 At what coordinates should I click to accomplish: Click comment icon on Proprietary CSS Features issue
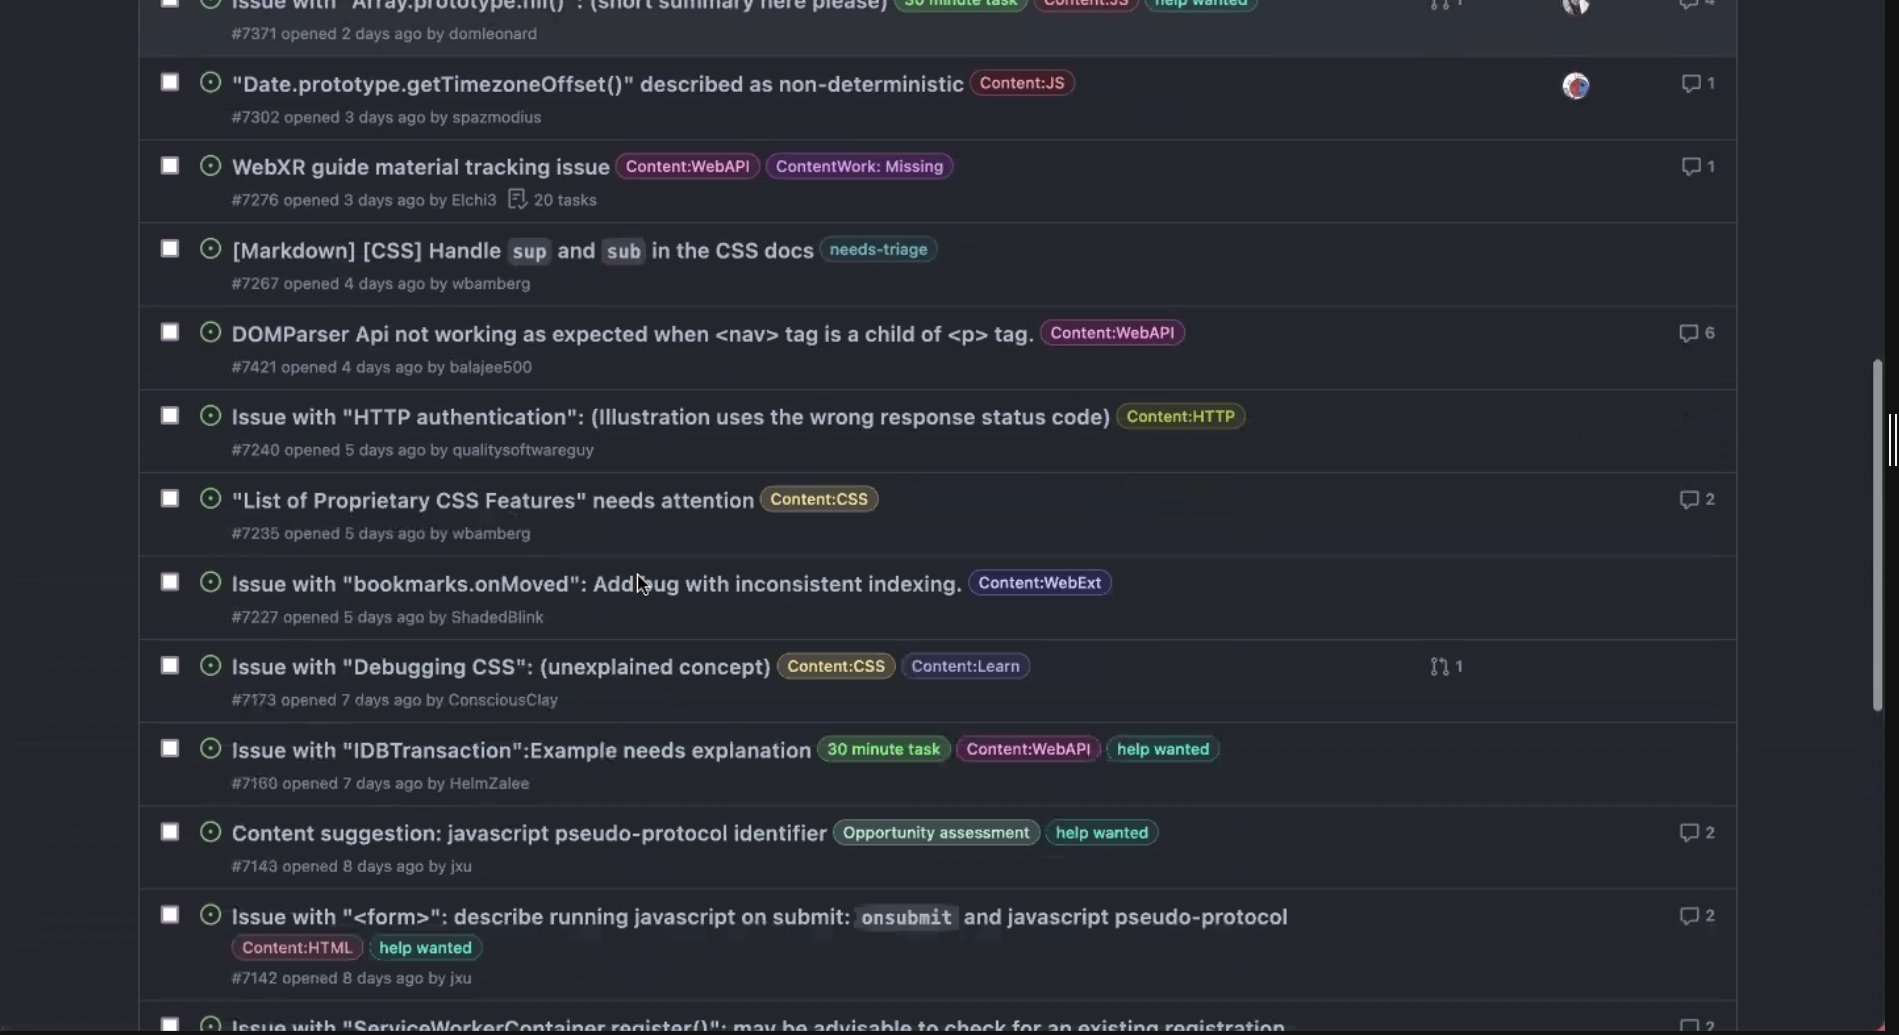1689,499
